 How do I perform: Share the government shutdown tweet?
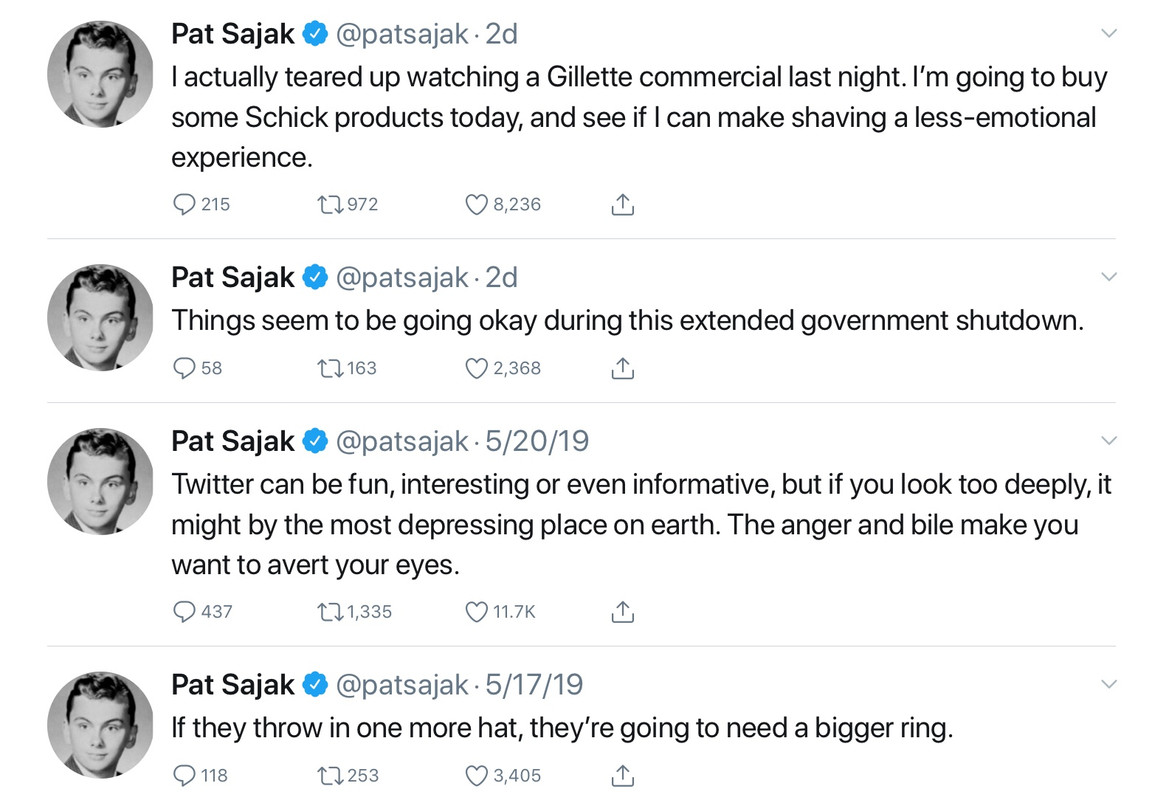point(622,368)
